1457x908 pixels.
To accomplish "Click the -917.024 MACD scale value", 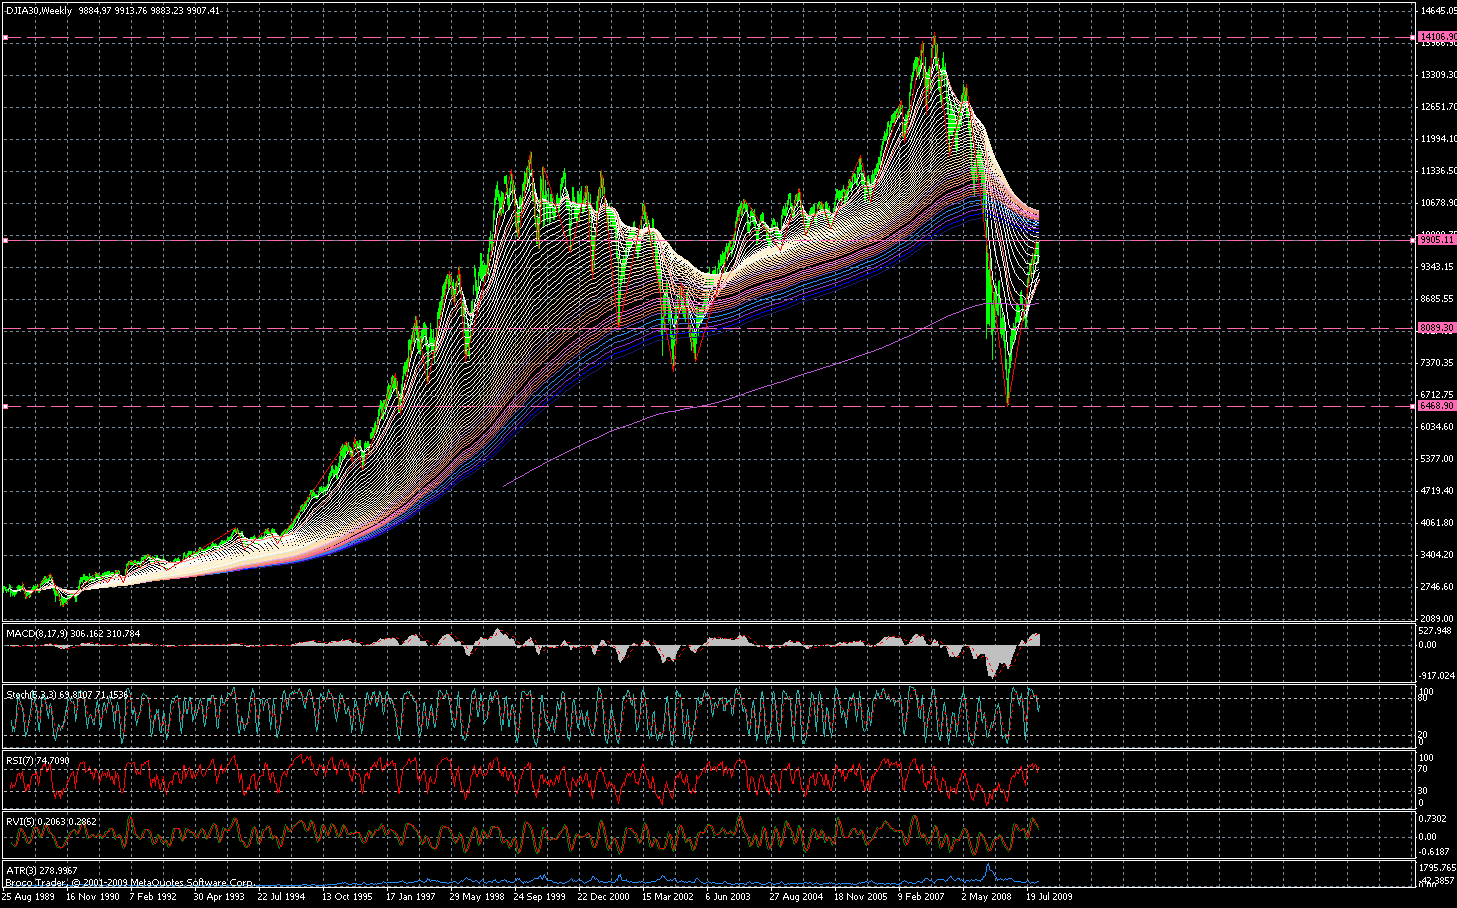I will (1437, 675).
